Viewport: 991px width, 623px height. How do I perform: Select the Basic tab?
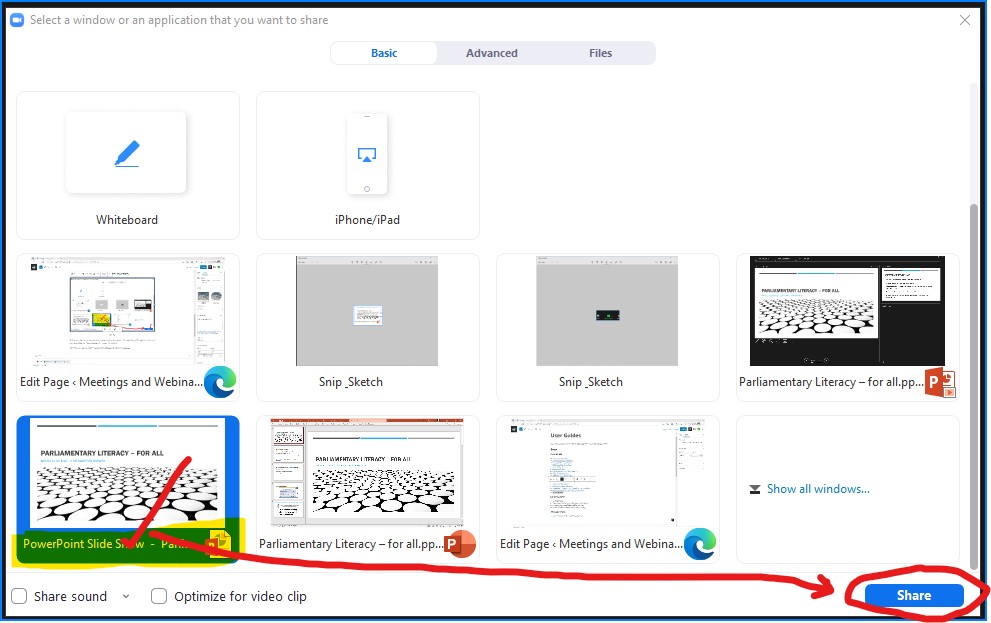(x=384, y=52)
